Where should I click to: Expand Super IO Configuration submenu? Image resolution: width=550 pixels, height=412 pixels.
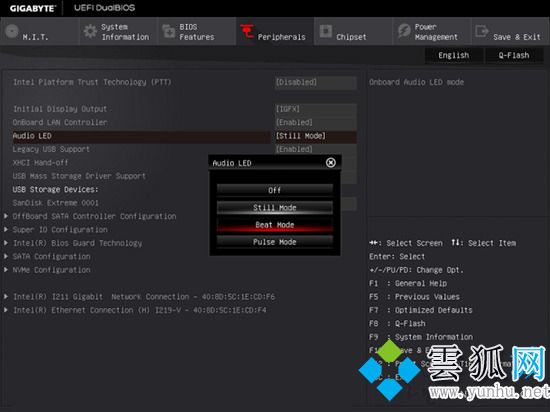(60, 230)
